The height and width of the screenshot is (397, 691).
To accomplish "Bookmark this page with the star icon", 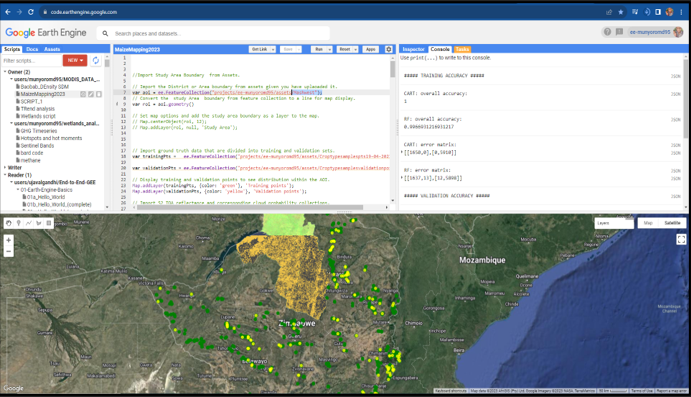I will pos(620,12).
